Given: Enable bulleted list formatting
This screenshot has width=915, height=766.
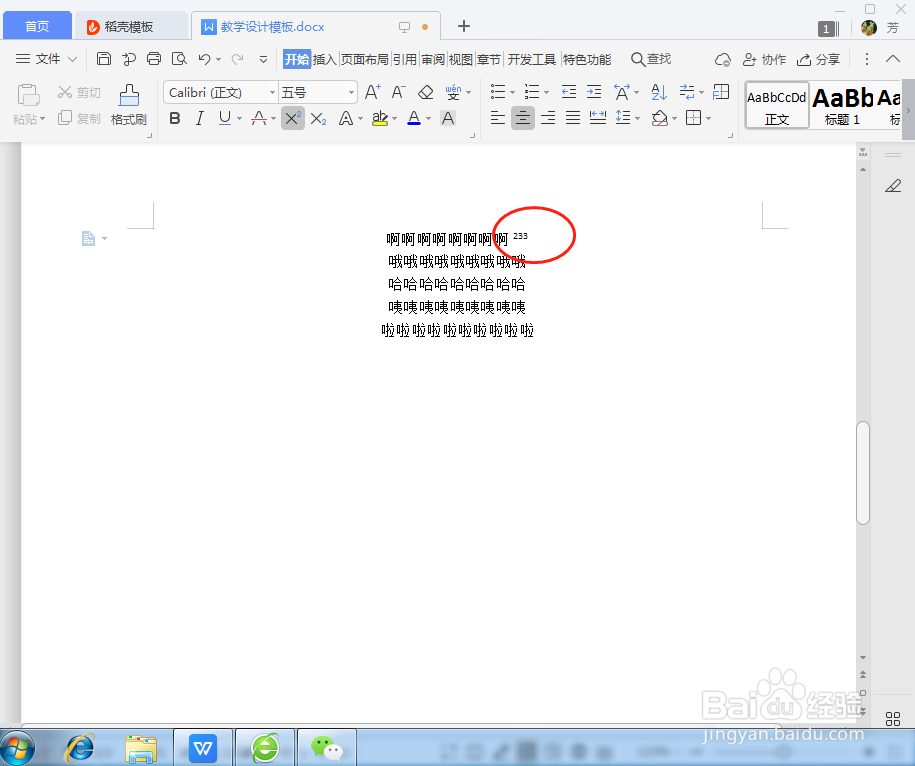Looking at the screenshot, I should [x=497, y=91].
